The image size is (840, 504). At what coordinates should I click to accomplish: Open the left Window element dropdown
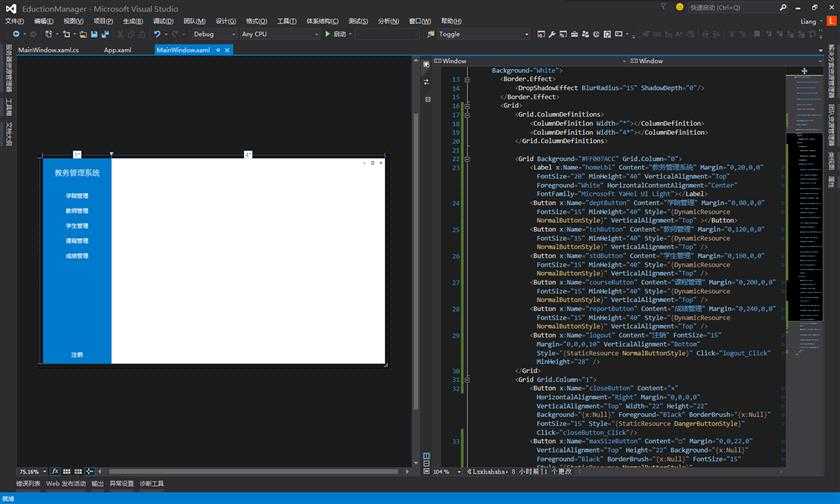528,61
